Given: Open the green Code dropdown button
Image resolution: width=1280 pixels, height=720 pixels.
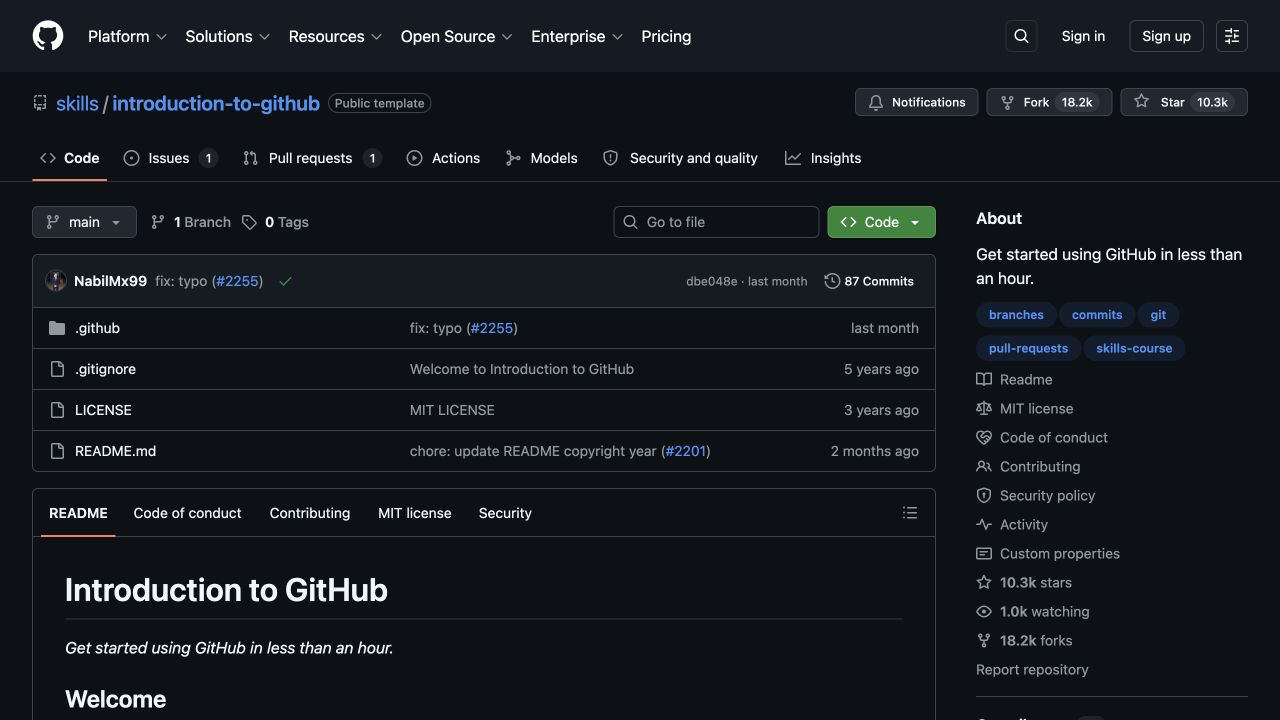Looking at the screenshot, I should (x=881, y=222).
